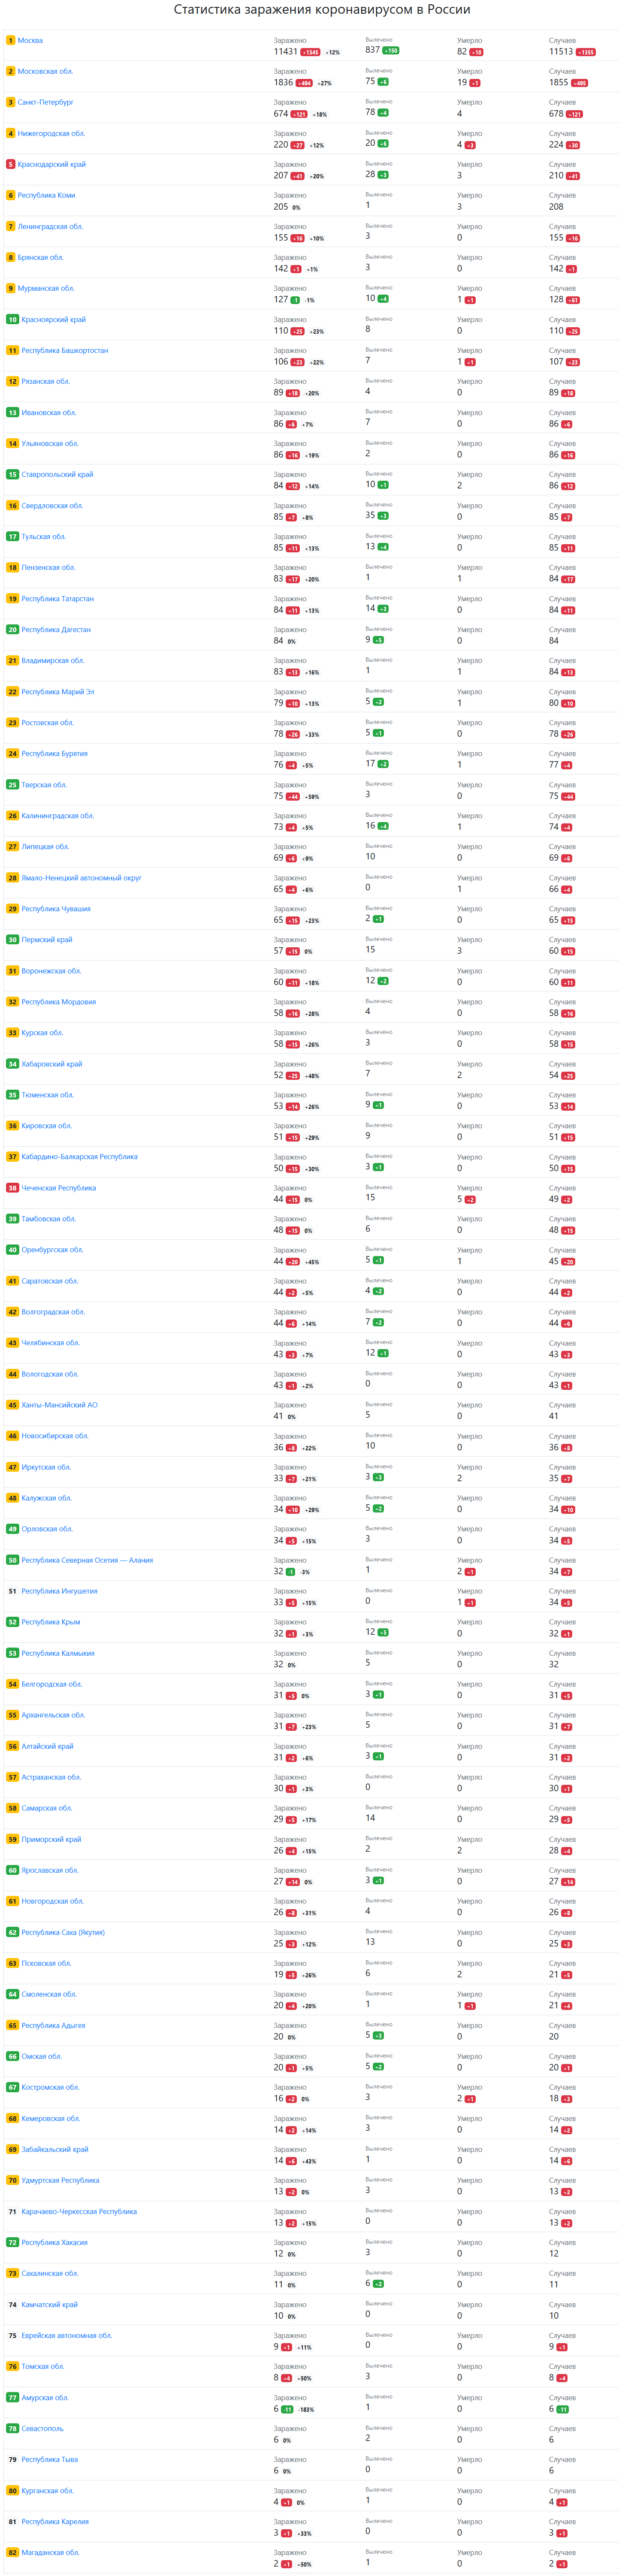The height and width of the screenshot is (2576, 619).
Task: Click the red rank 38 badge
Action: coord(12,1188)
